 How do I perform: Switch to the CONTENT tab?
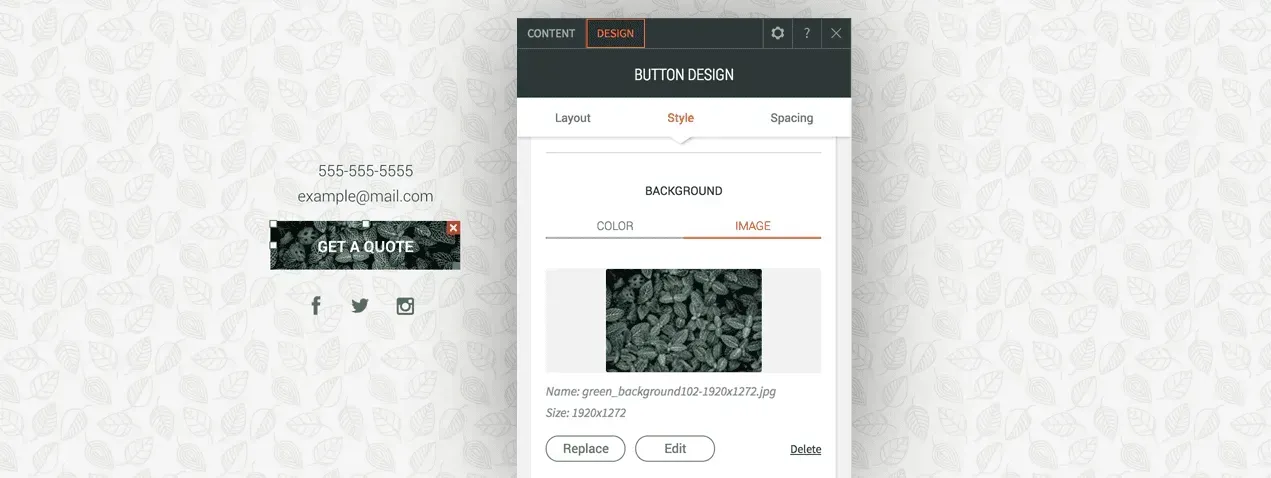pos(551,33)
